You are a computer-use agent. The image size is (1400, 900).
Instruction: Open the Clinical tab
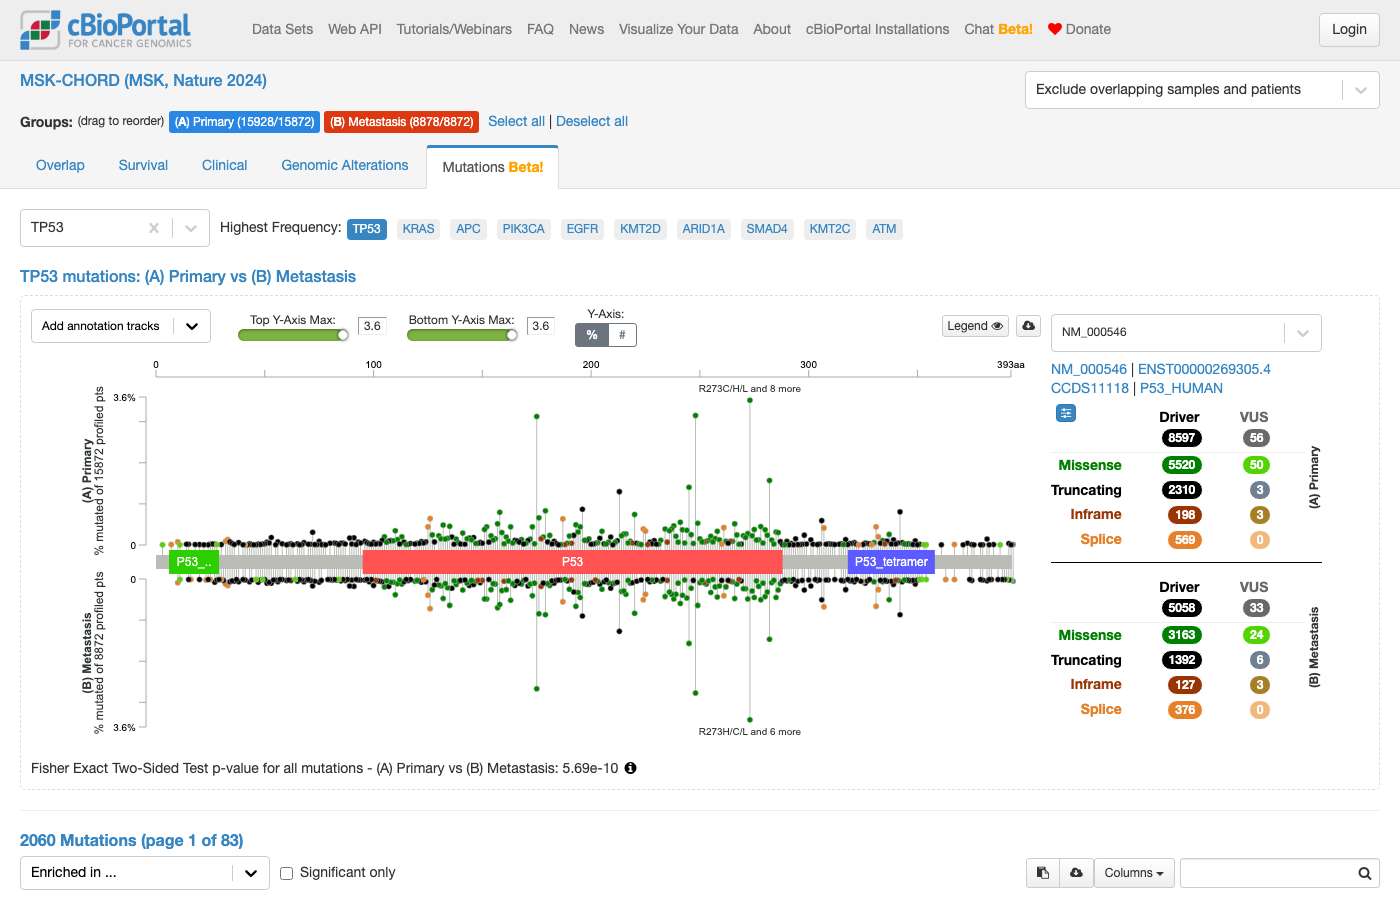pyautogui.click(x=224, y=166)
